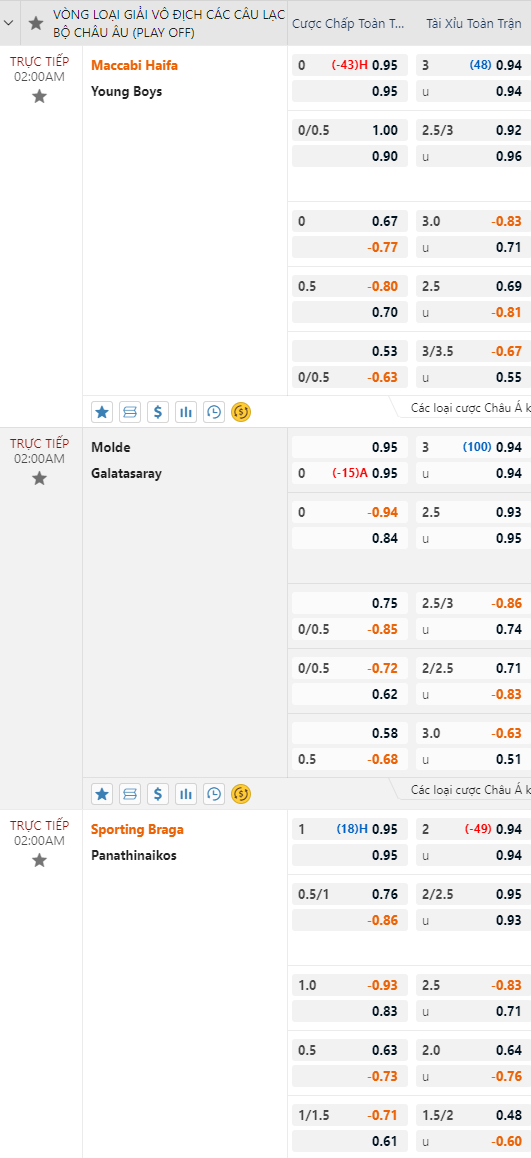Viewport: 531px width, 1158px height.
Task: Click gold coin icon under Maccabi Haifa match
Action: (x=241, y=412)
